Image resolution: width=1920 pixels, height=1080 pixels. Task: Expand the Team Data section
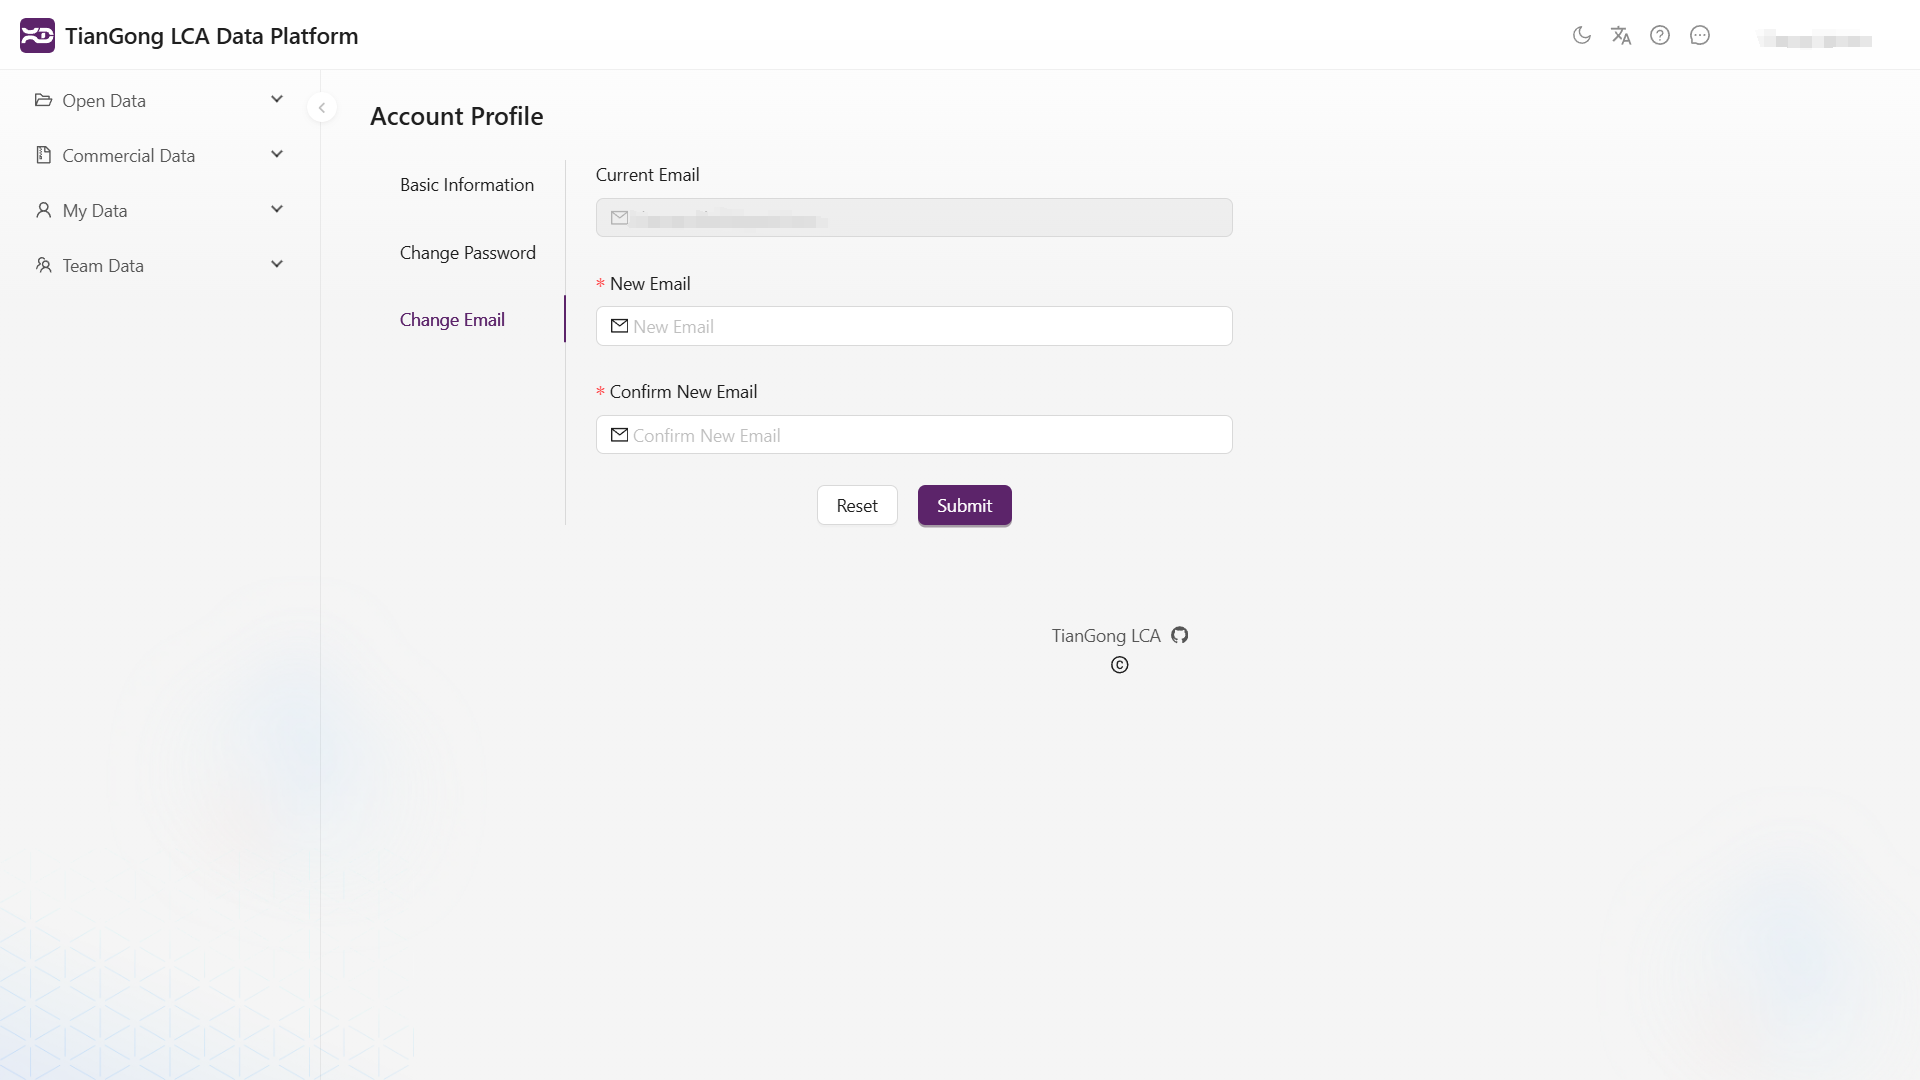(277, 264)
